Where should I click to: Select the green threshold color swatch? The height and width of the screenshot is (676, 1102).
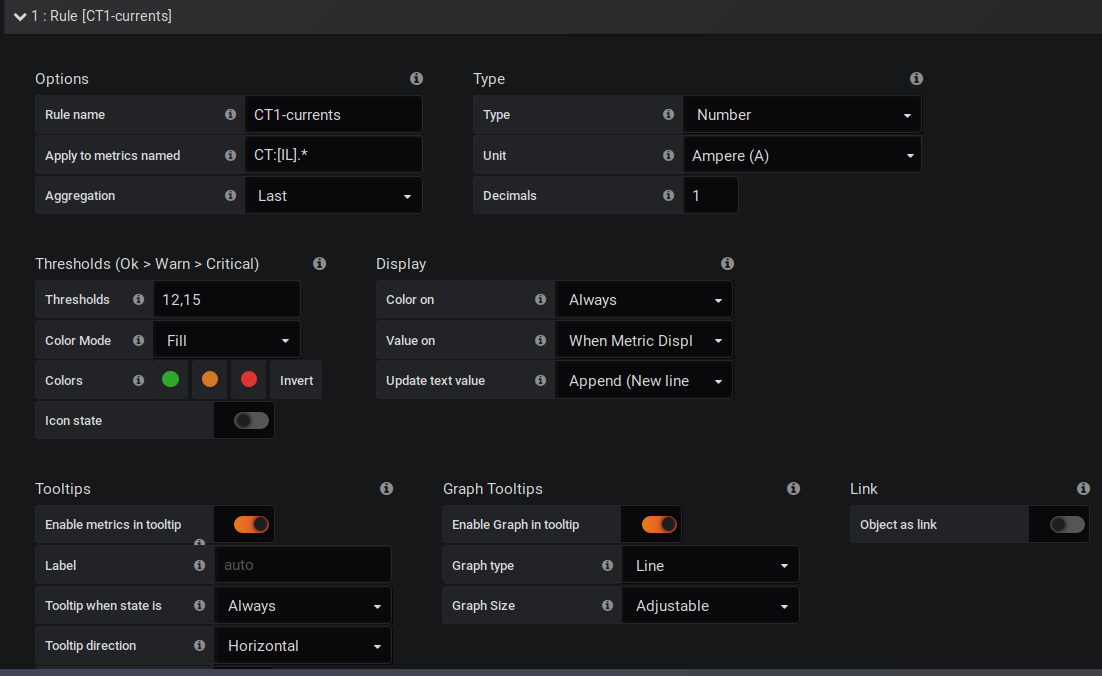(x=170, y=380)
